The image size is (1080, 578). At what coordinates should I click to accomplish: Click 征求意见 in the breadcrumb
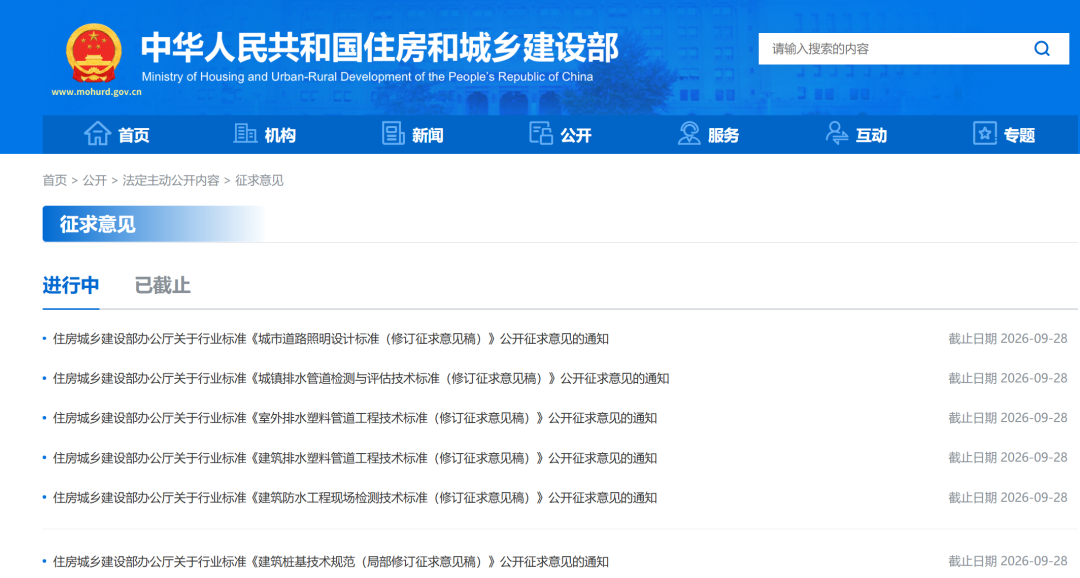tap(259, 180)
